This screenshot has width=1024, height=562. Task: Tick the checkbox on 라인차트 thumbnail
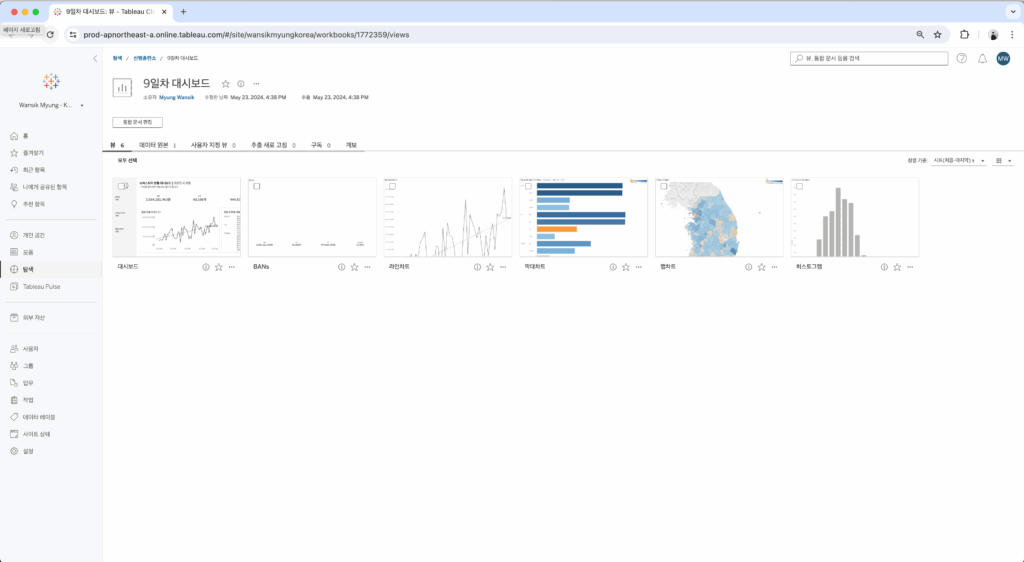(x=393, y=187)
